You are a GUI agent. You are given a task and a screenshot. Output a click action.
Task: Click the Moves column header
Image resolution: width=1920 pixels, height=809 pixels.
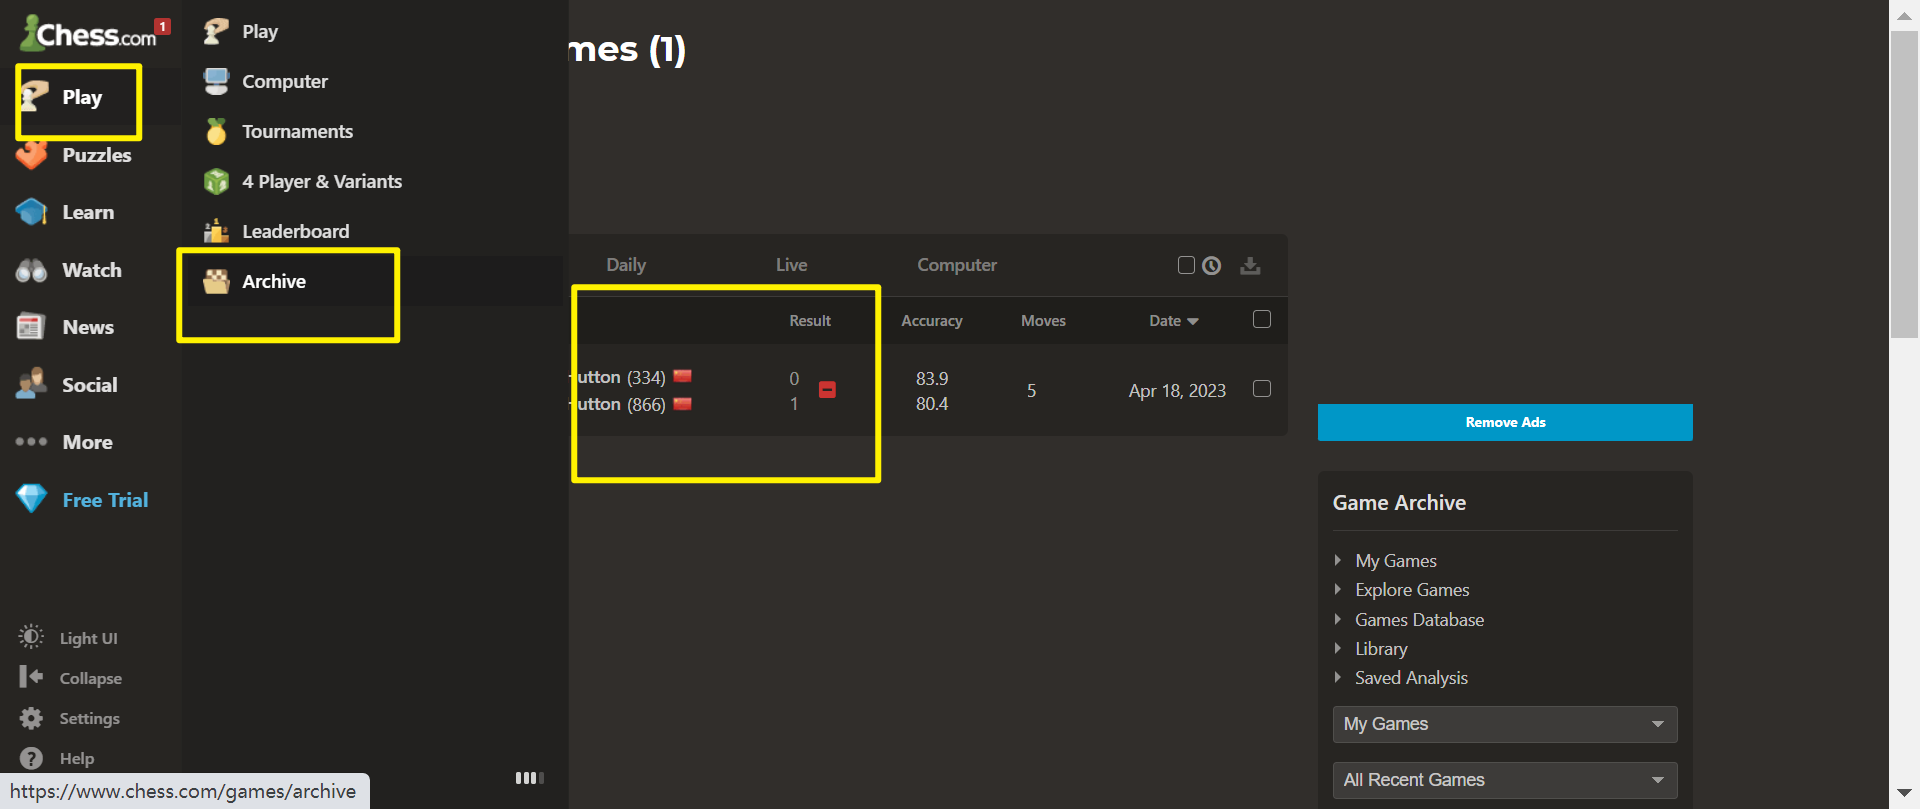pyautogui.click(x=1043, y=321)
